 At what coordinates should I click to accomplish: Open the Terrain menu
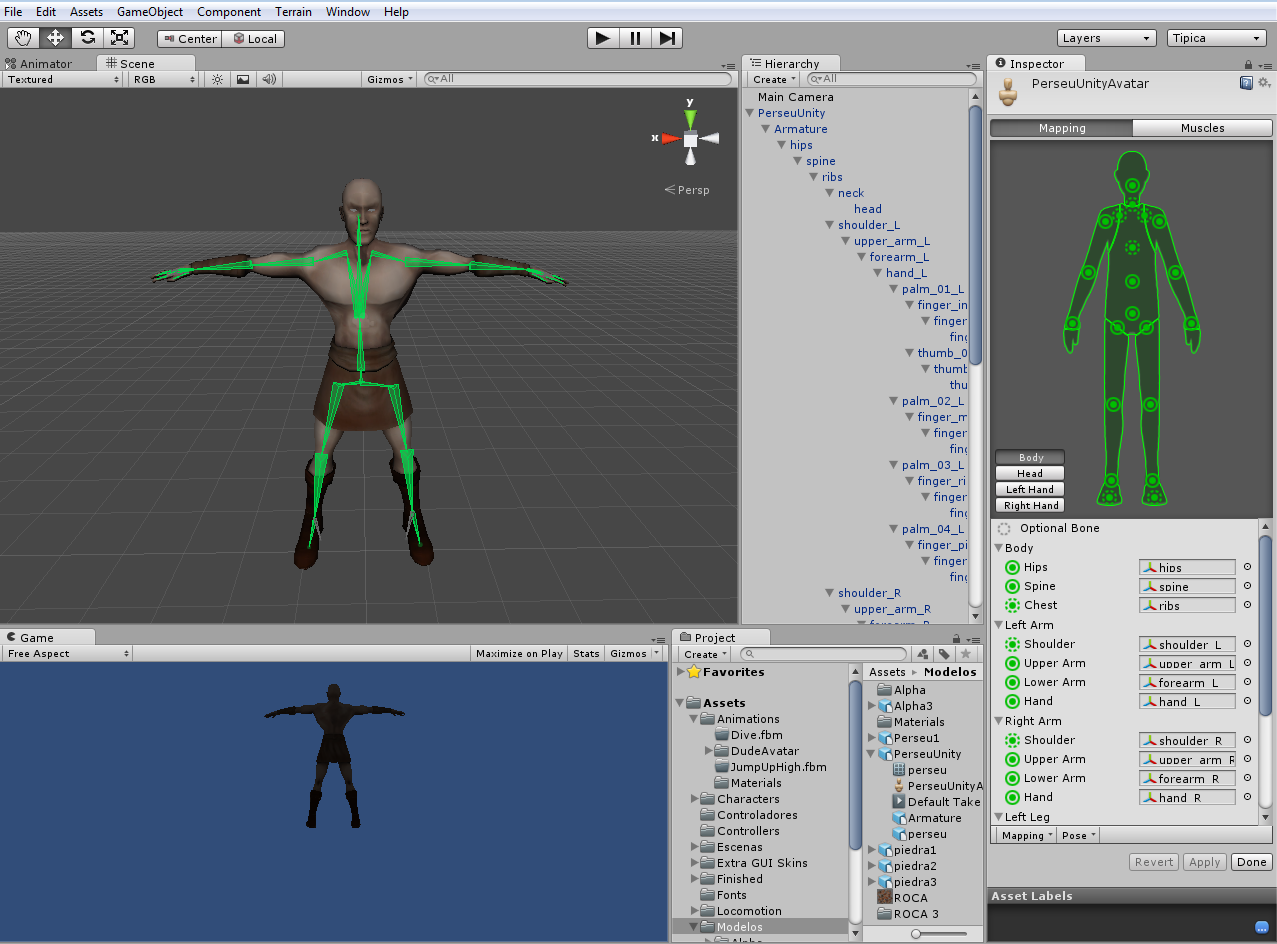pos(292,12)
